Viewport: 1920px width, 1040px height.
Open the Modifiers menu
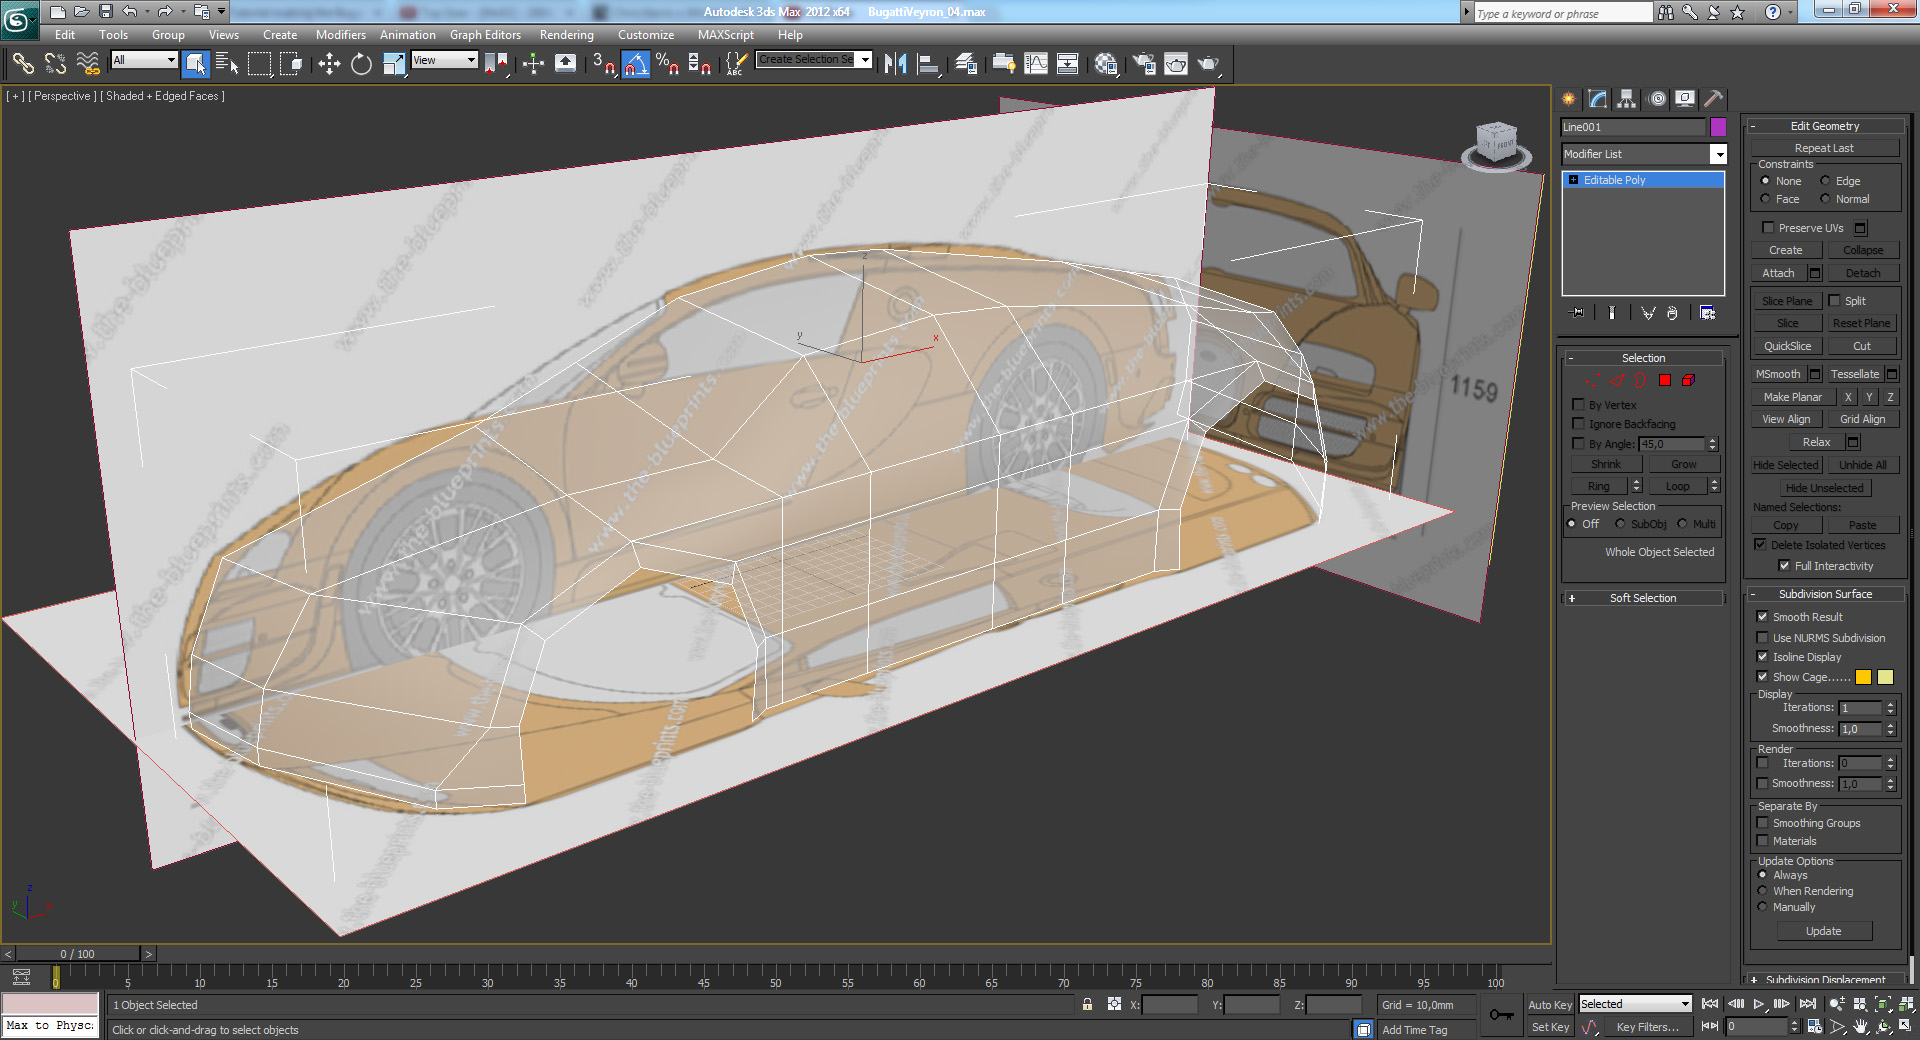click(x=340, y=35)
